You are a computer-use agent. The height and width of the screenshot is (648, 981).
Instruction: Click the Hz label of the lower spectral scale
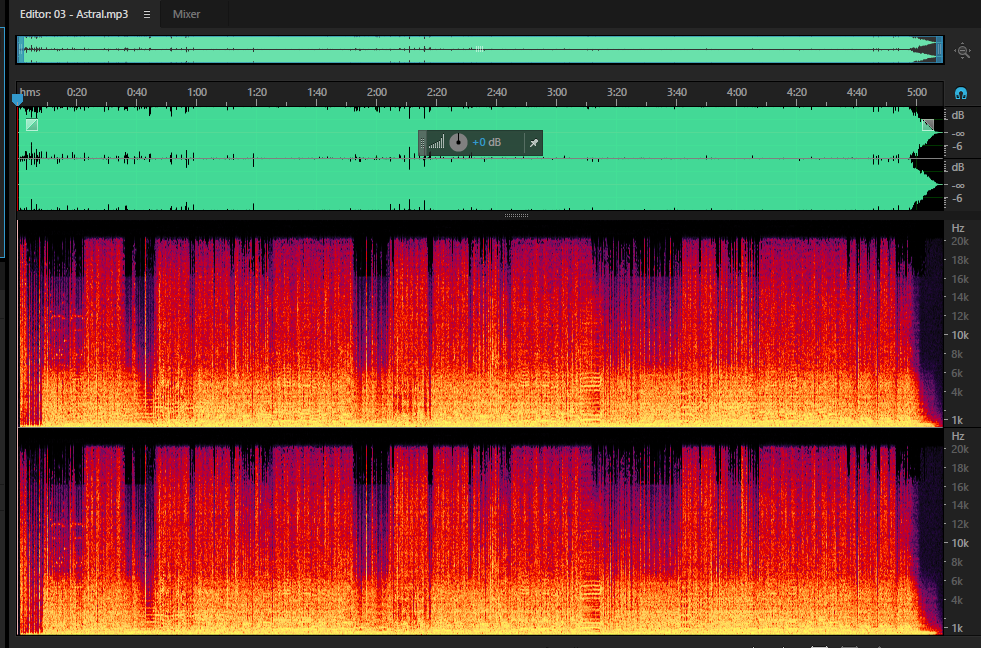[x=958, y=436]
